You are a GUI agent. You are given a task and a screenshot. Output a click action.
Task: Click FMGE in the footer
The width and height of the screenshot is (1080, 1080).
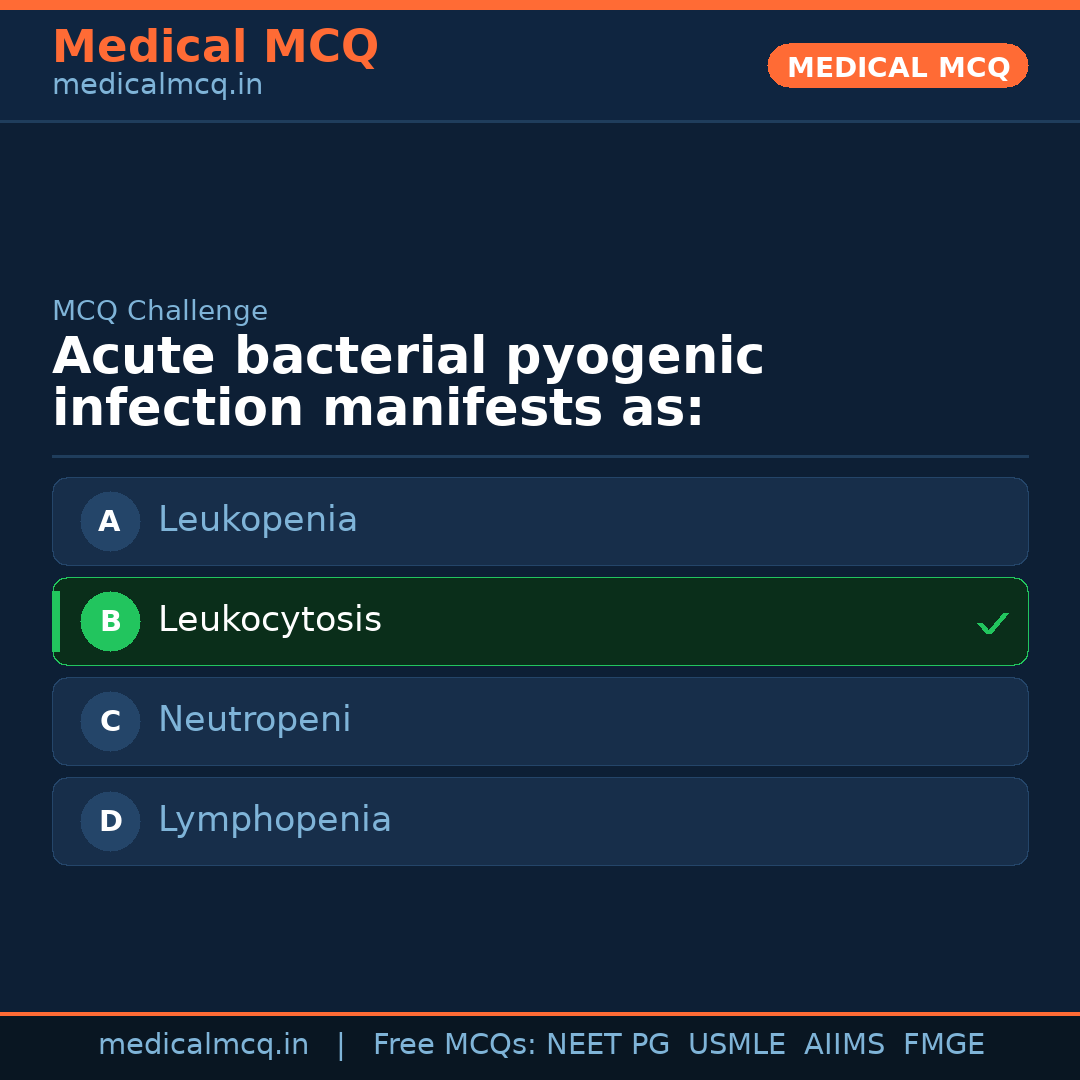tap(943, 1045)
